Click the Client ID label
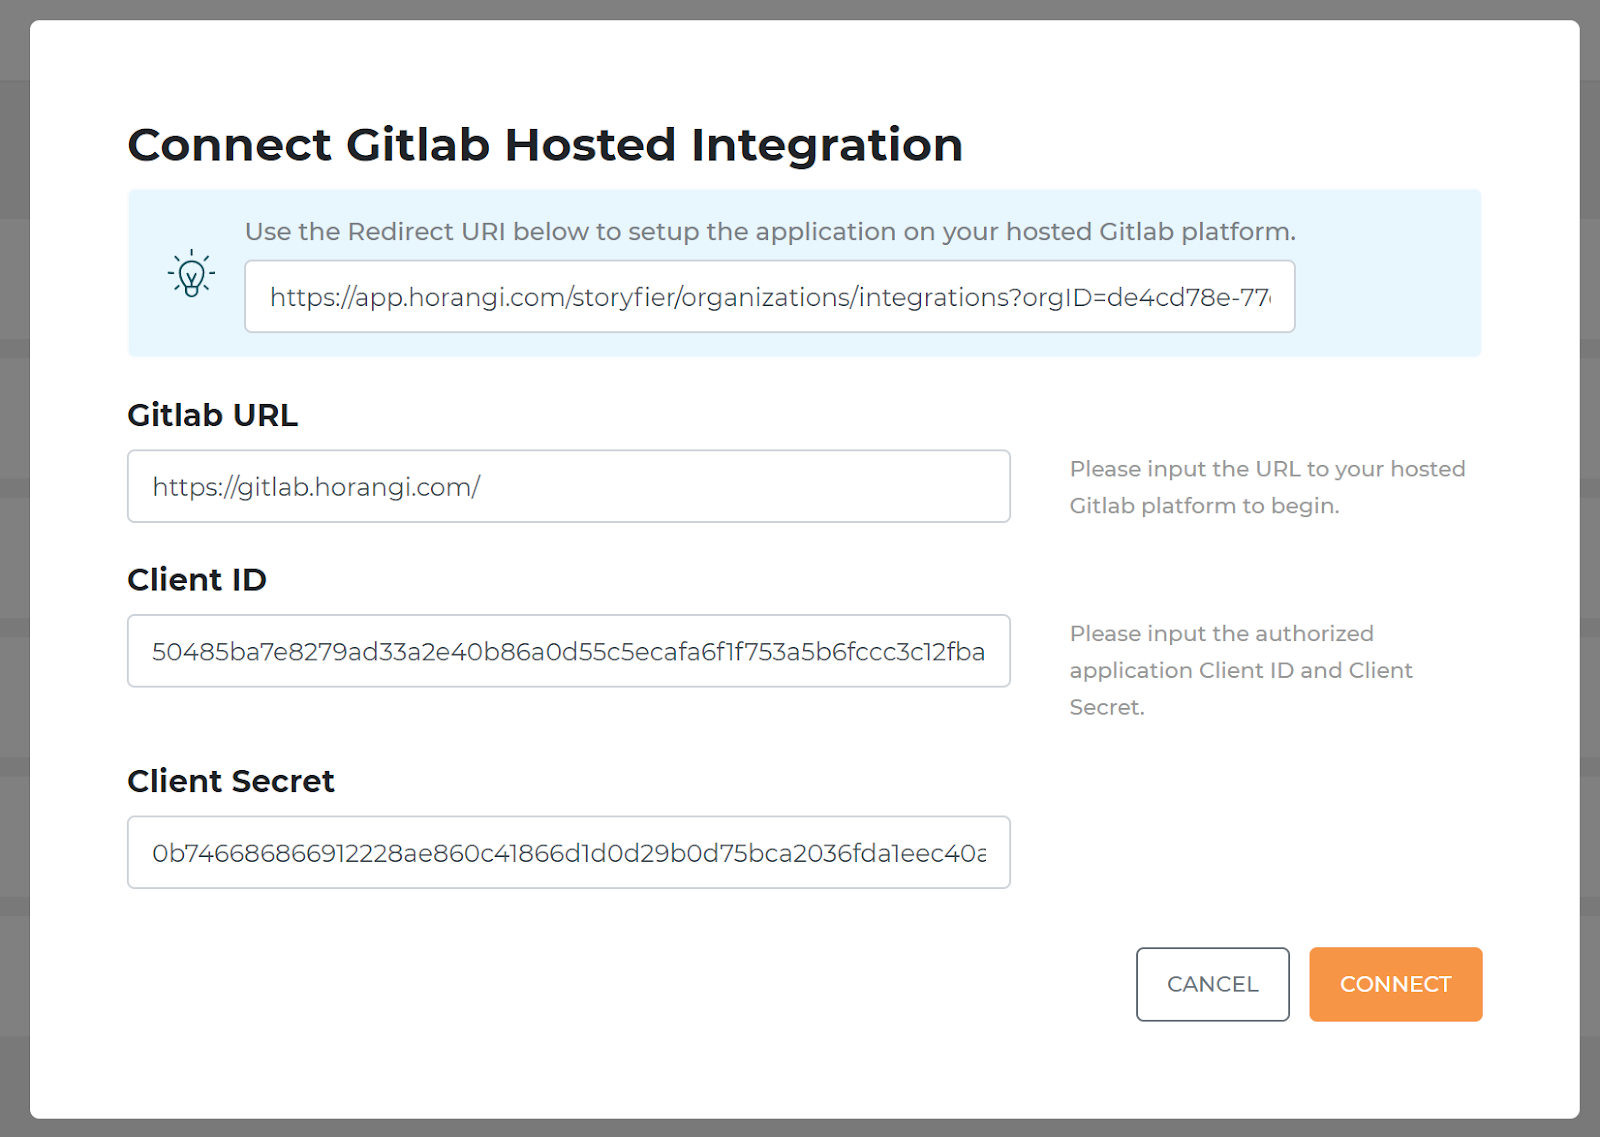Screen dimensions: 1600x1137 pos(197,580)
